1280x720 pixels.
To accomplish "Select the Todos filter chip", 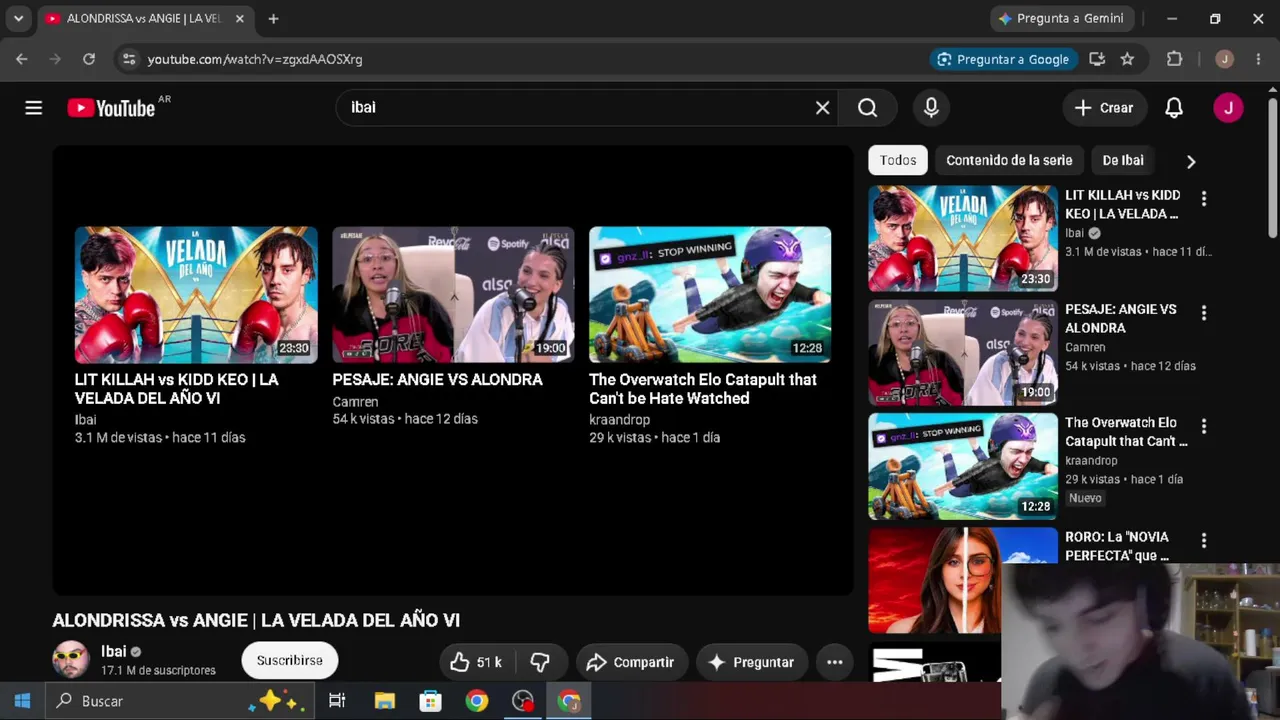I will pos(898,160).
